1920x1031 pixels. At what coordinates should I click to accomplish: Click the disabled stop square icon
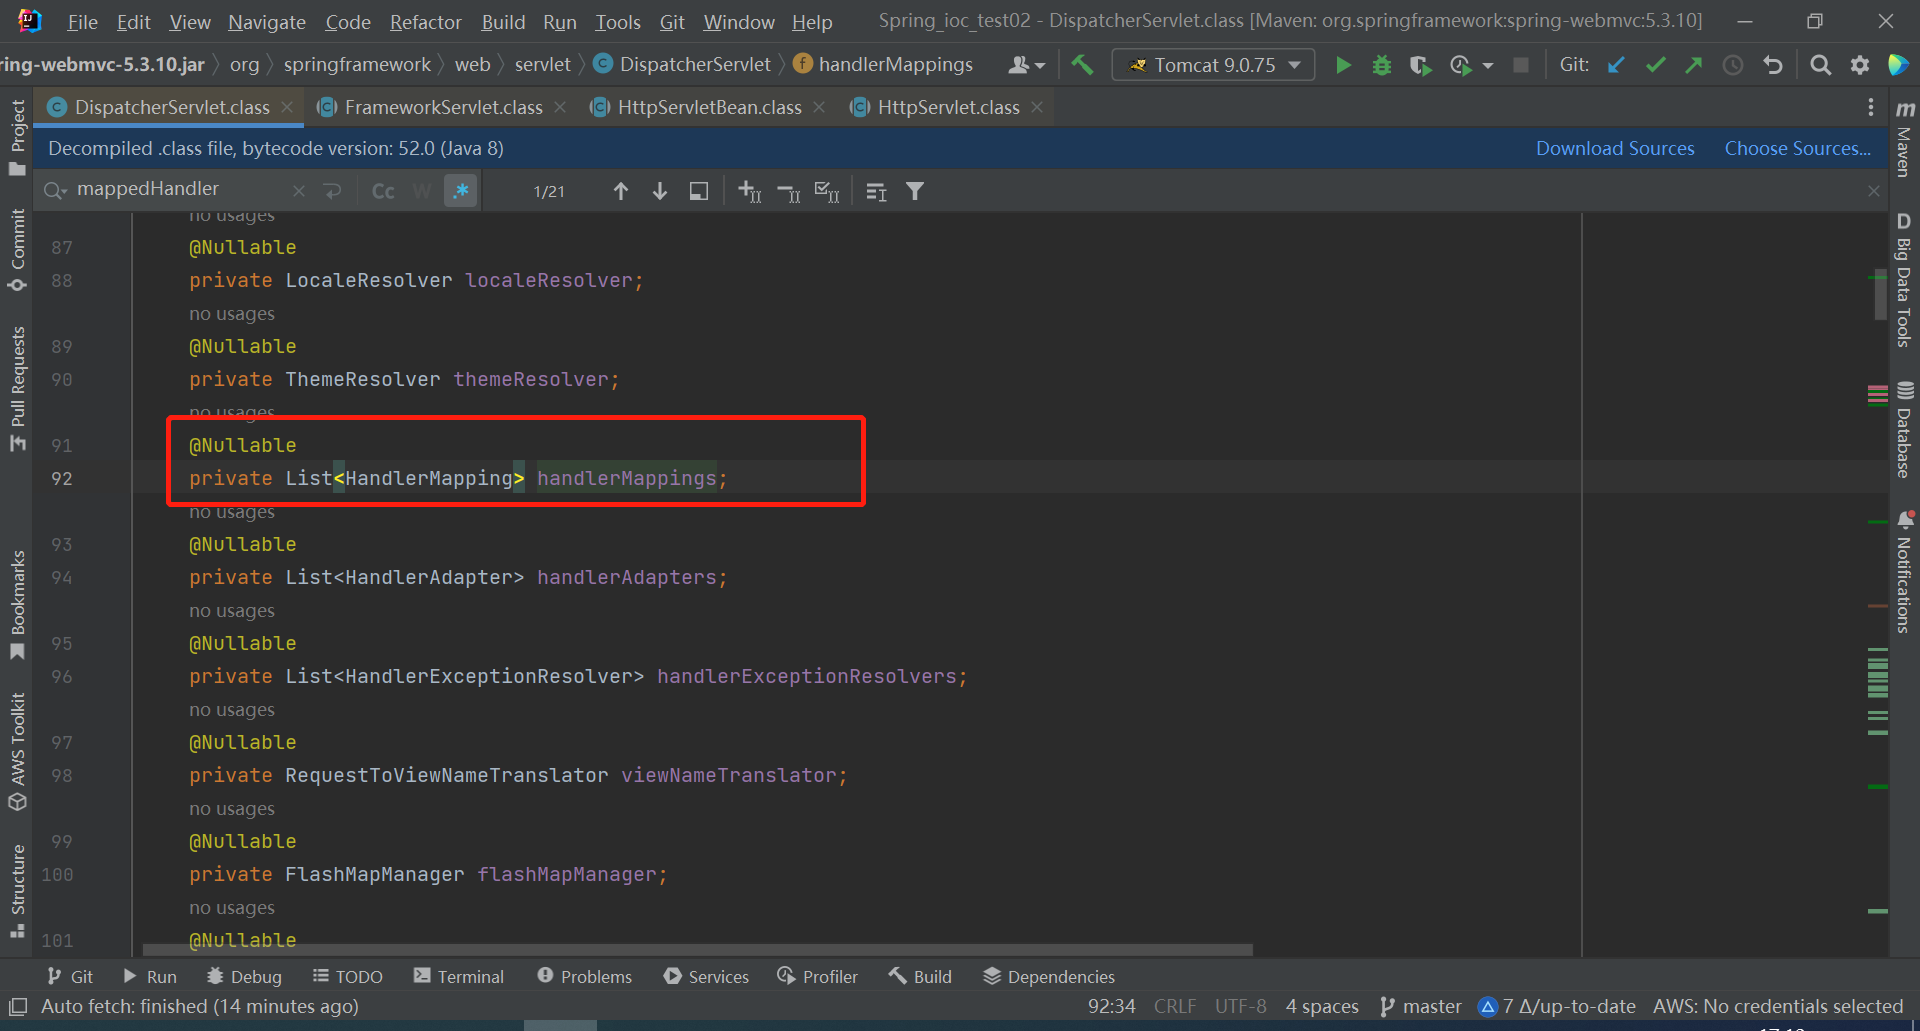coord(1521,65)
